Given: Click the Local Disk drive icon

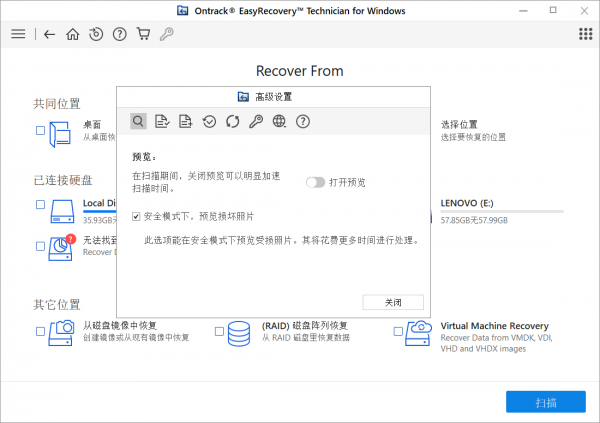Looking at the screenshot, I should [x=62, y=211].
